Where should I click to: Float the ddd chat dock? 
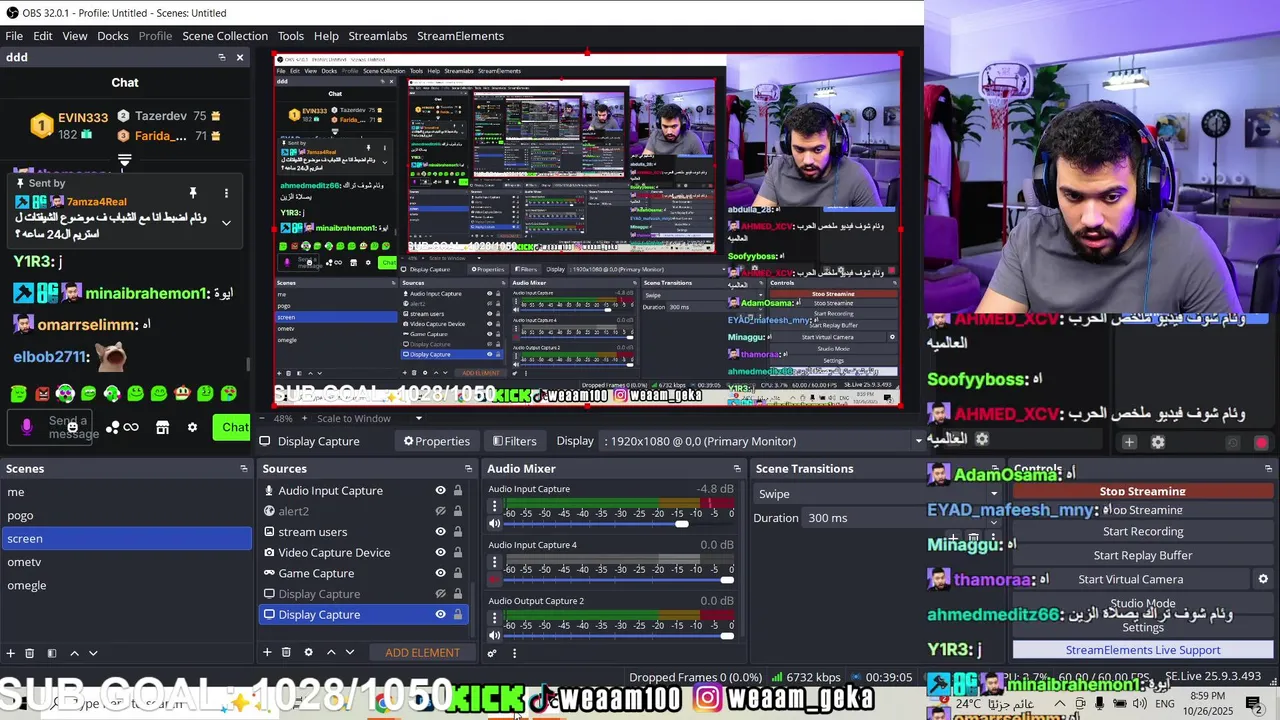coord(222,57)
